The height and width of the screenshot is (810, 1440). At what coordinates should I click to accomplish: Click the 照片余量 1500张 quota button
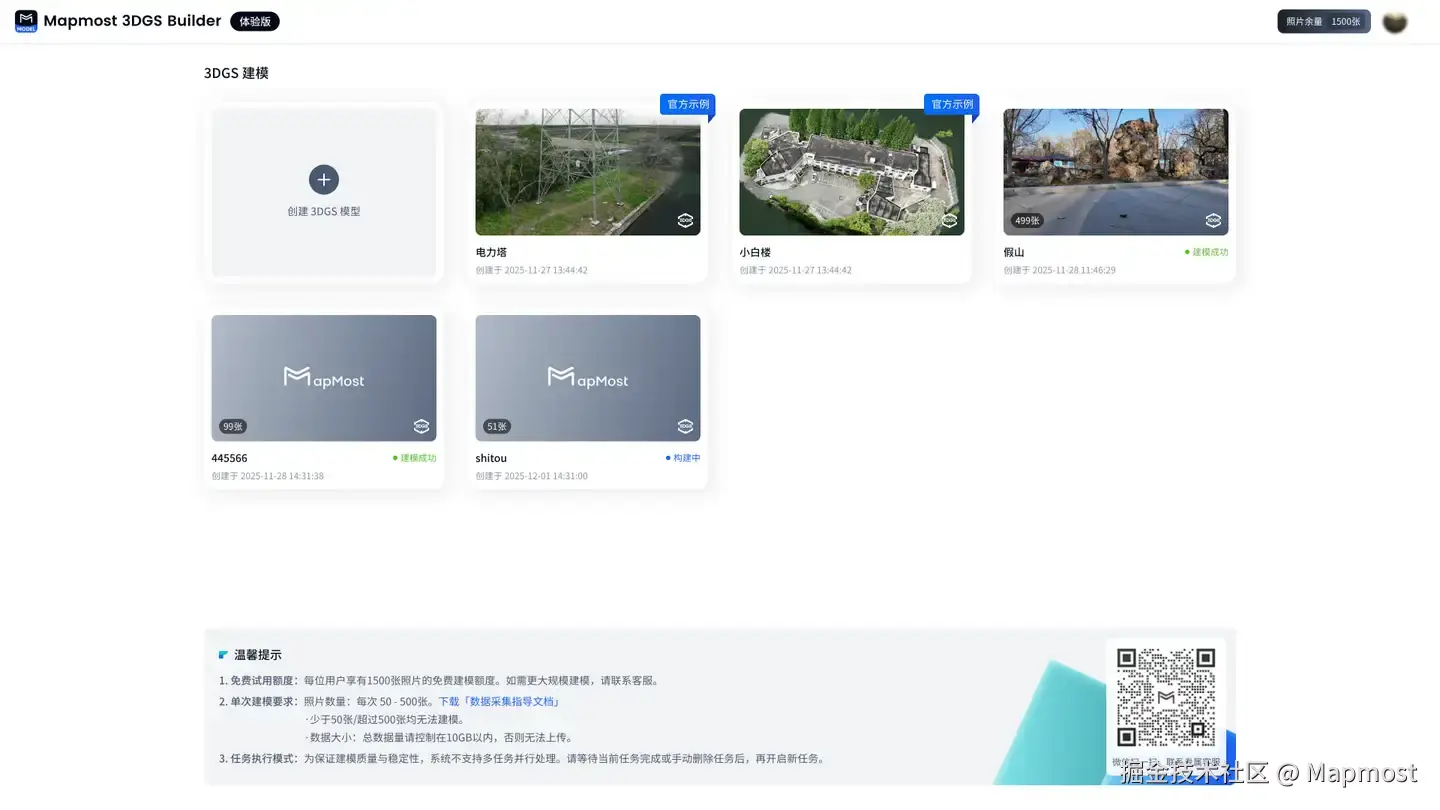(1324, 21)
